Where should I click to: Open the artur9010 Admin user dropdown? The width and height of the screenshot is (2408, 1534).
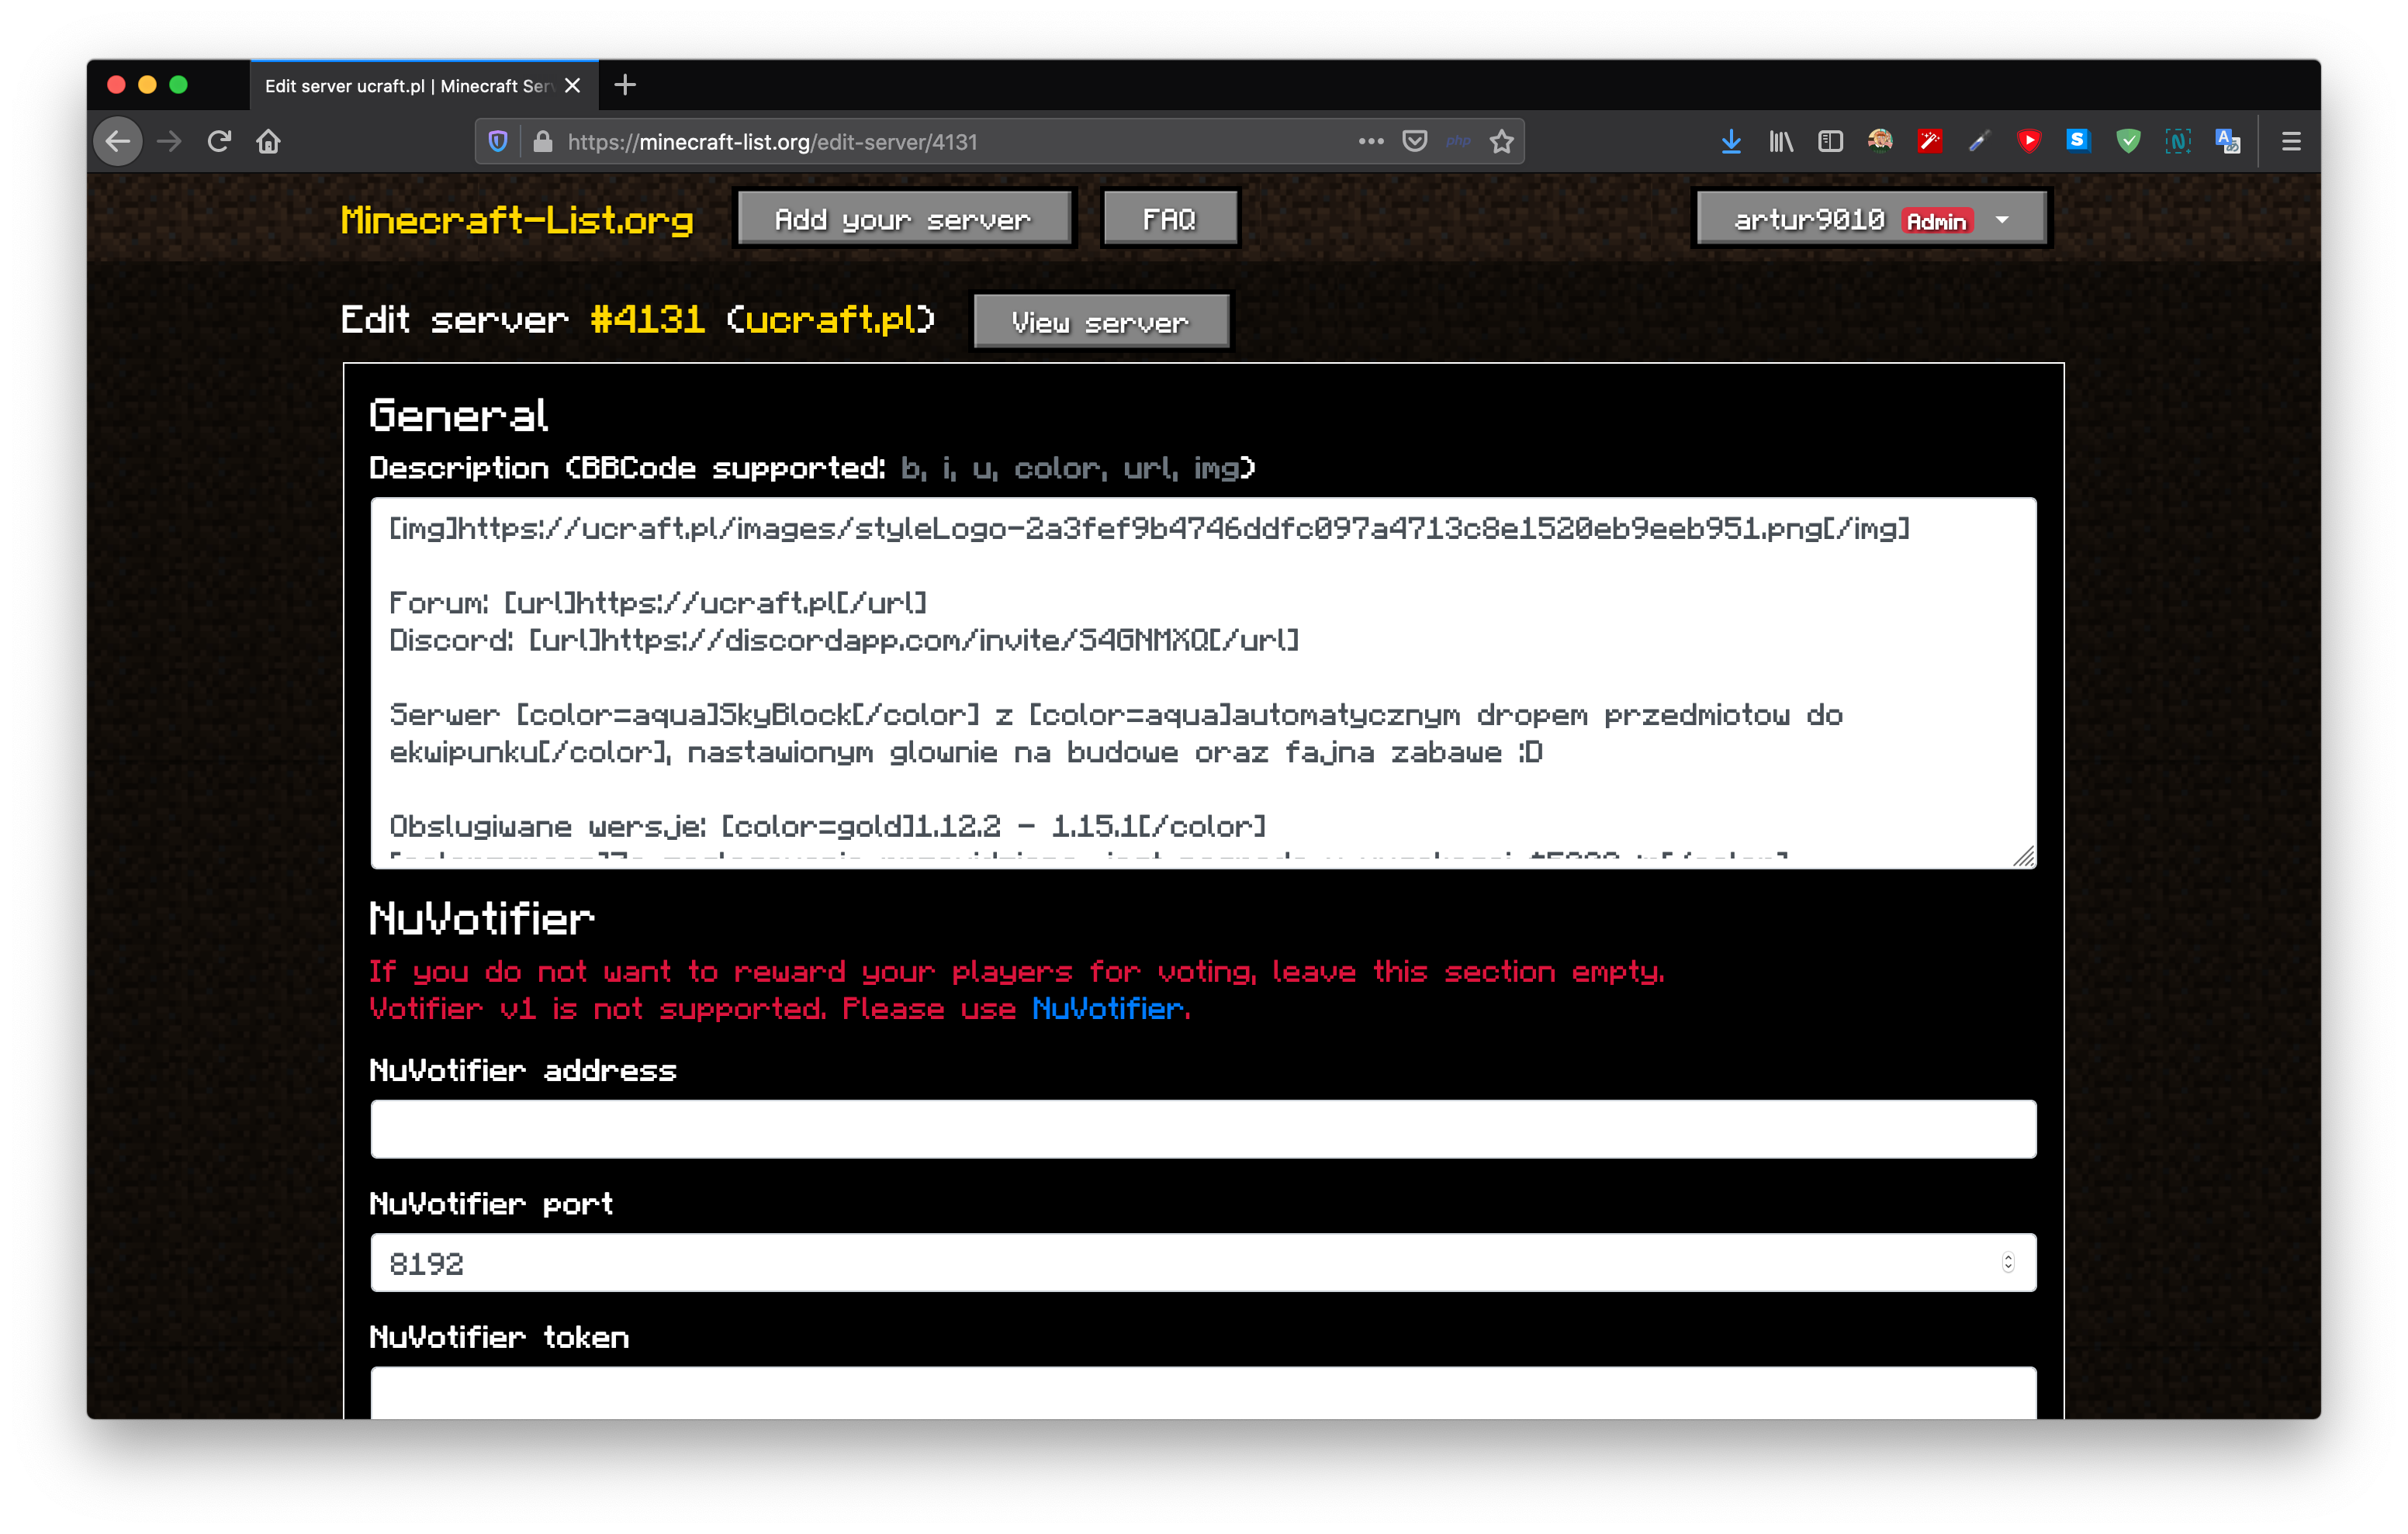click(x=1871, y=220)
